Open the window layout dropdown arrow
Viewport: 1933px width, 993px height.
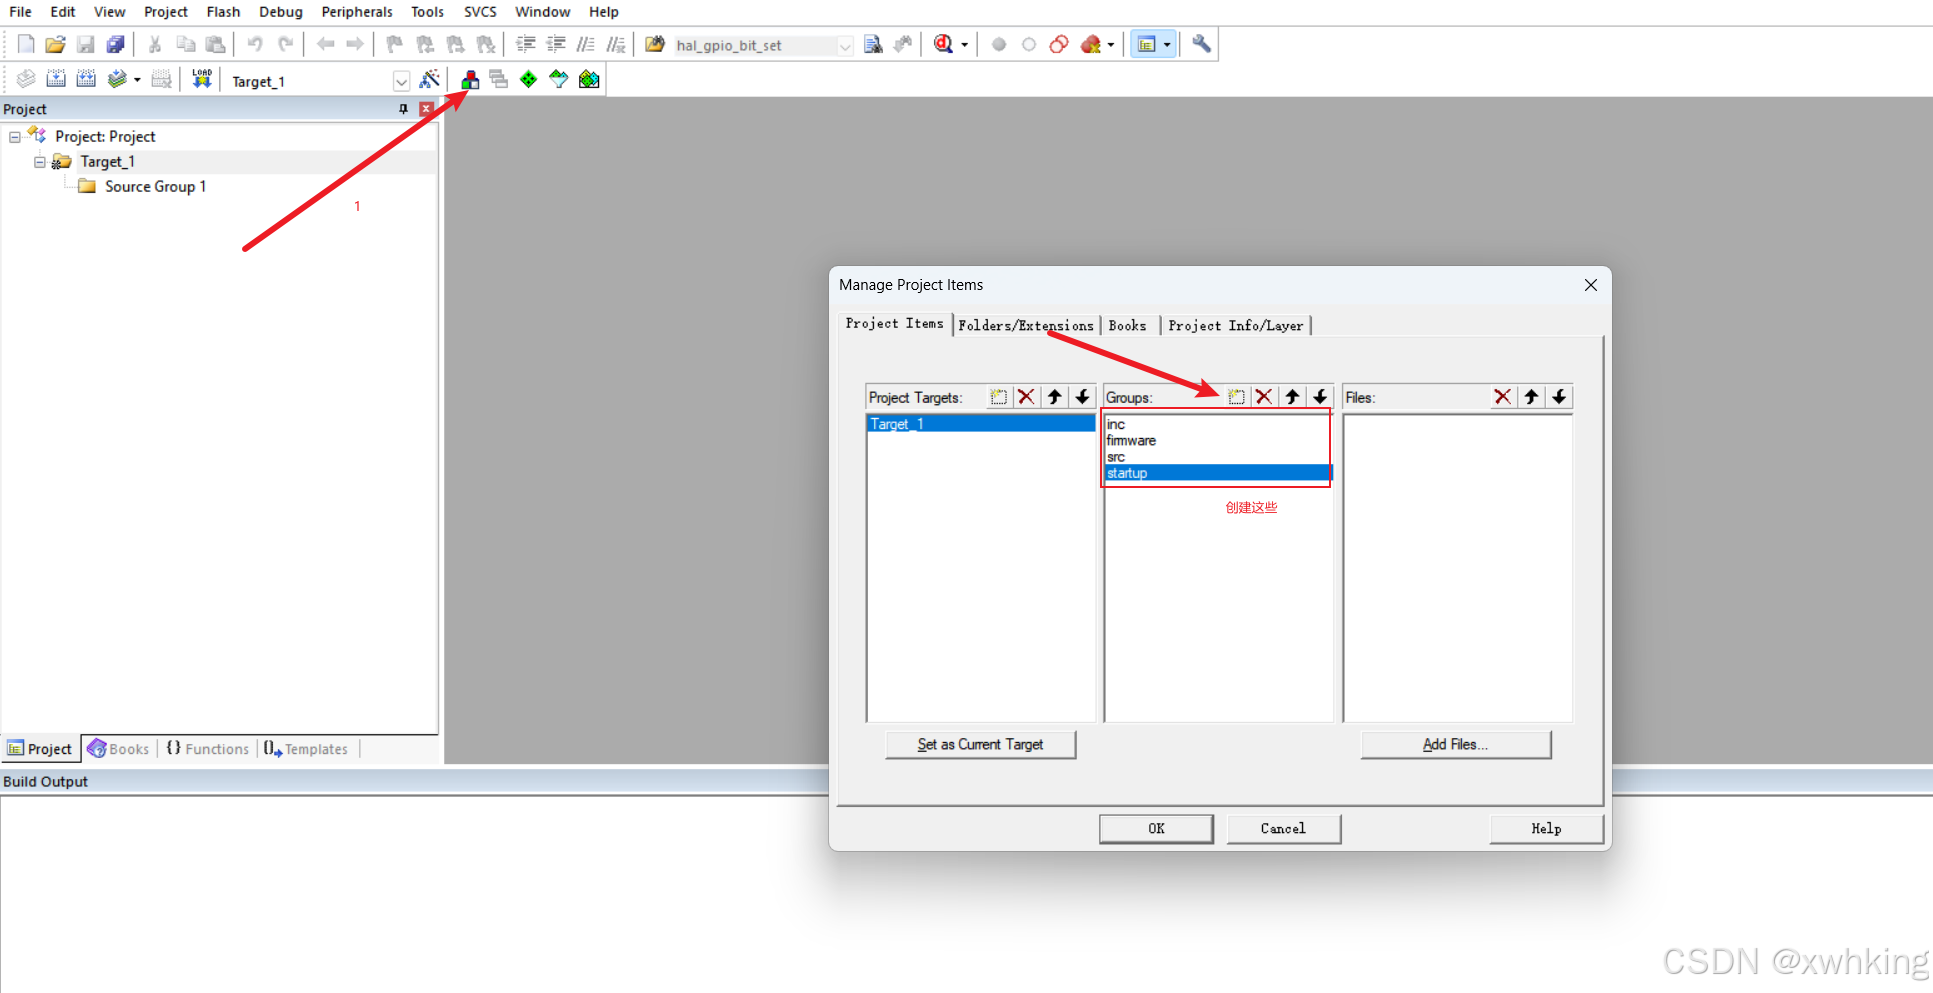tap(1167, 45)
